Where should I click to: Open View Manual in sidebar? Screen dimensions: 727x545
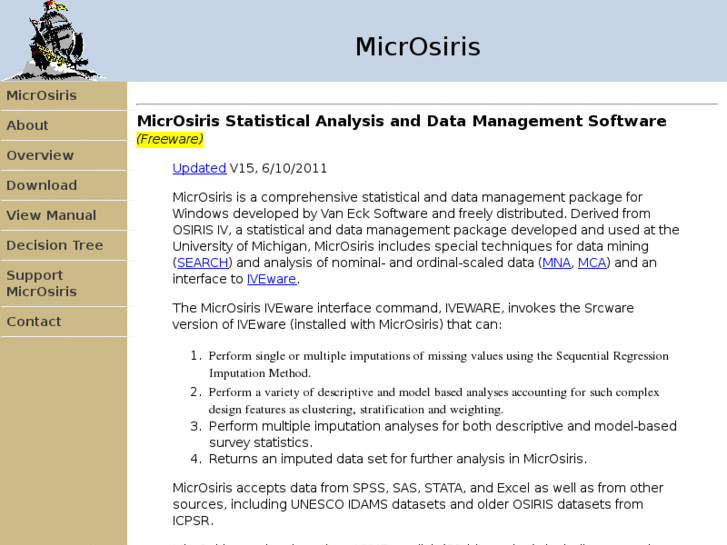click(x=51, y=215)
